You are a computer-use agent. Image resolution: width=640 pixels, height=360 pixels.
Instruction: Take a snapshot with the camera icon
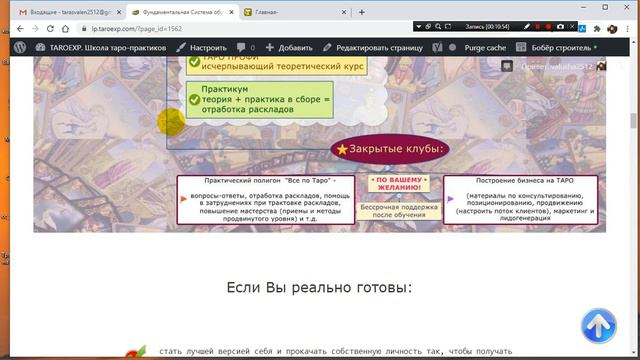click(x=560, y=27)
